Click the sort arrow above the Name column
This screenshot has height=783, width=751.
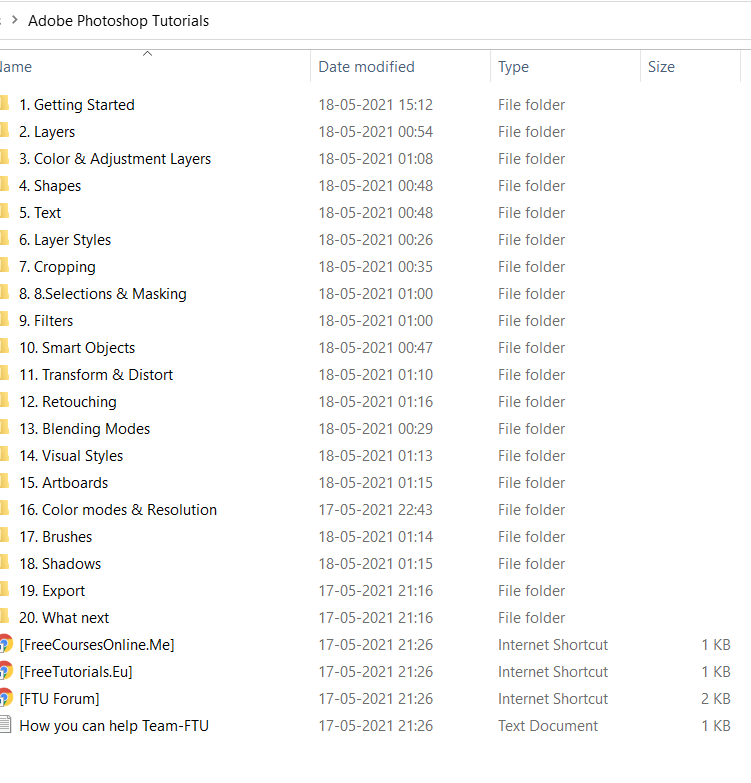point(147,53)
